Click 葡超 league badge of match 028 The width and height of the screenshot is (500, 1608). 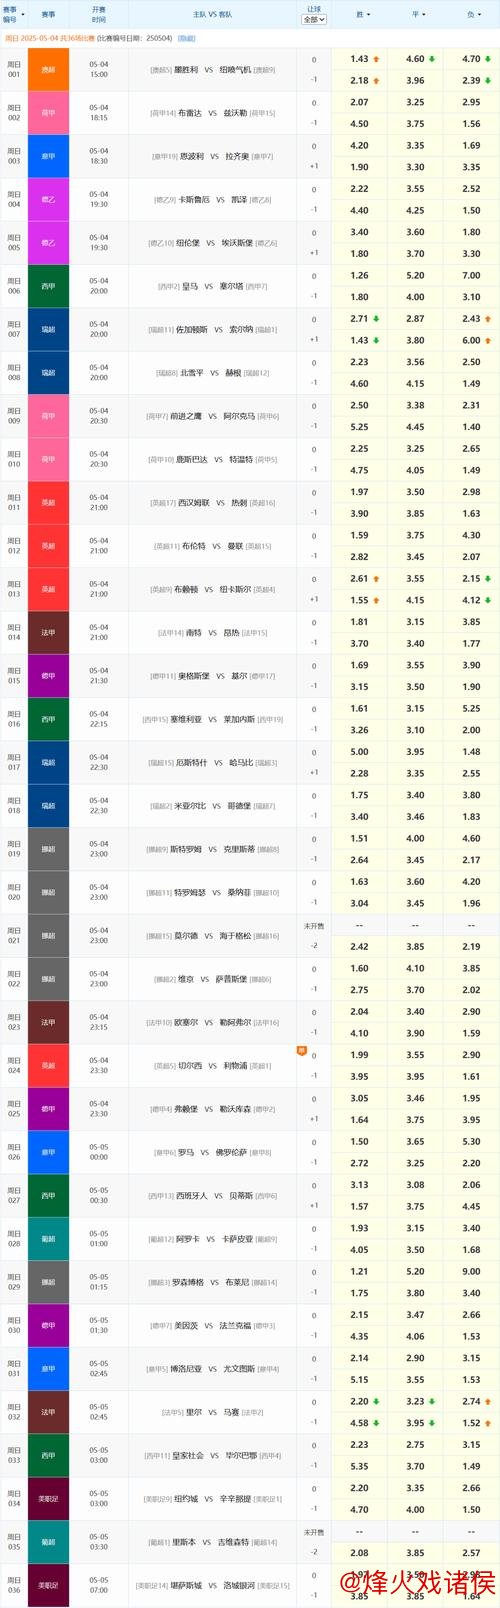pos(48,1239)
